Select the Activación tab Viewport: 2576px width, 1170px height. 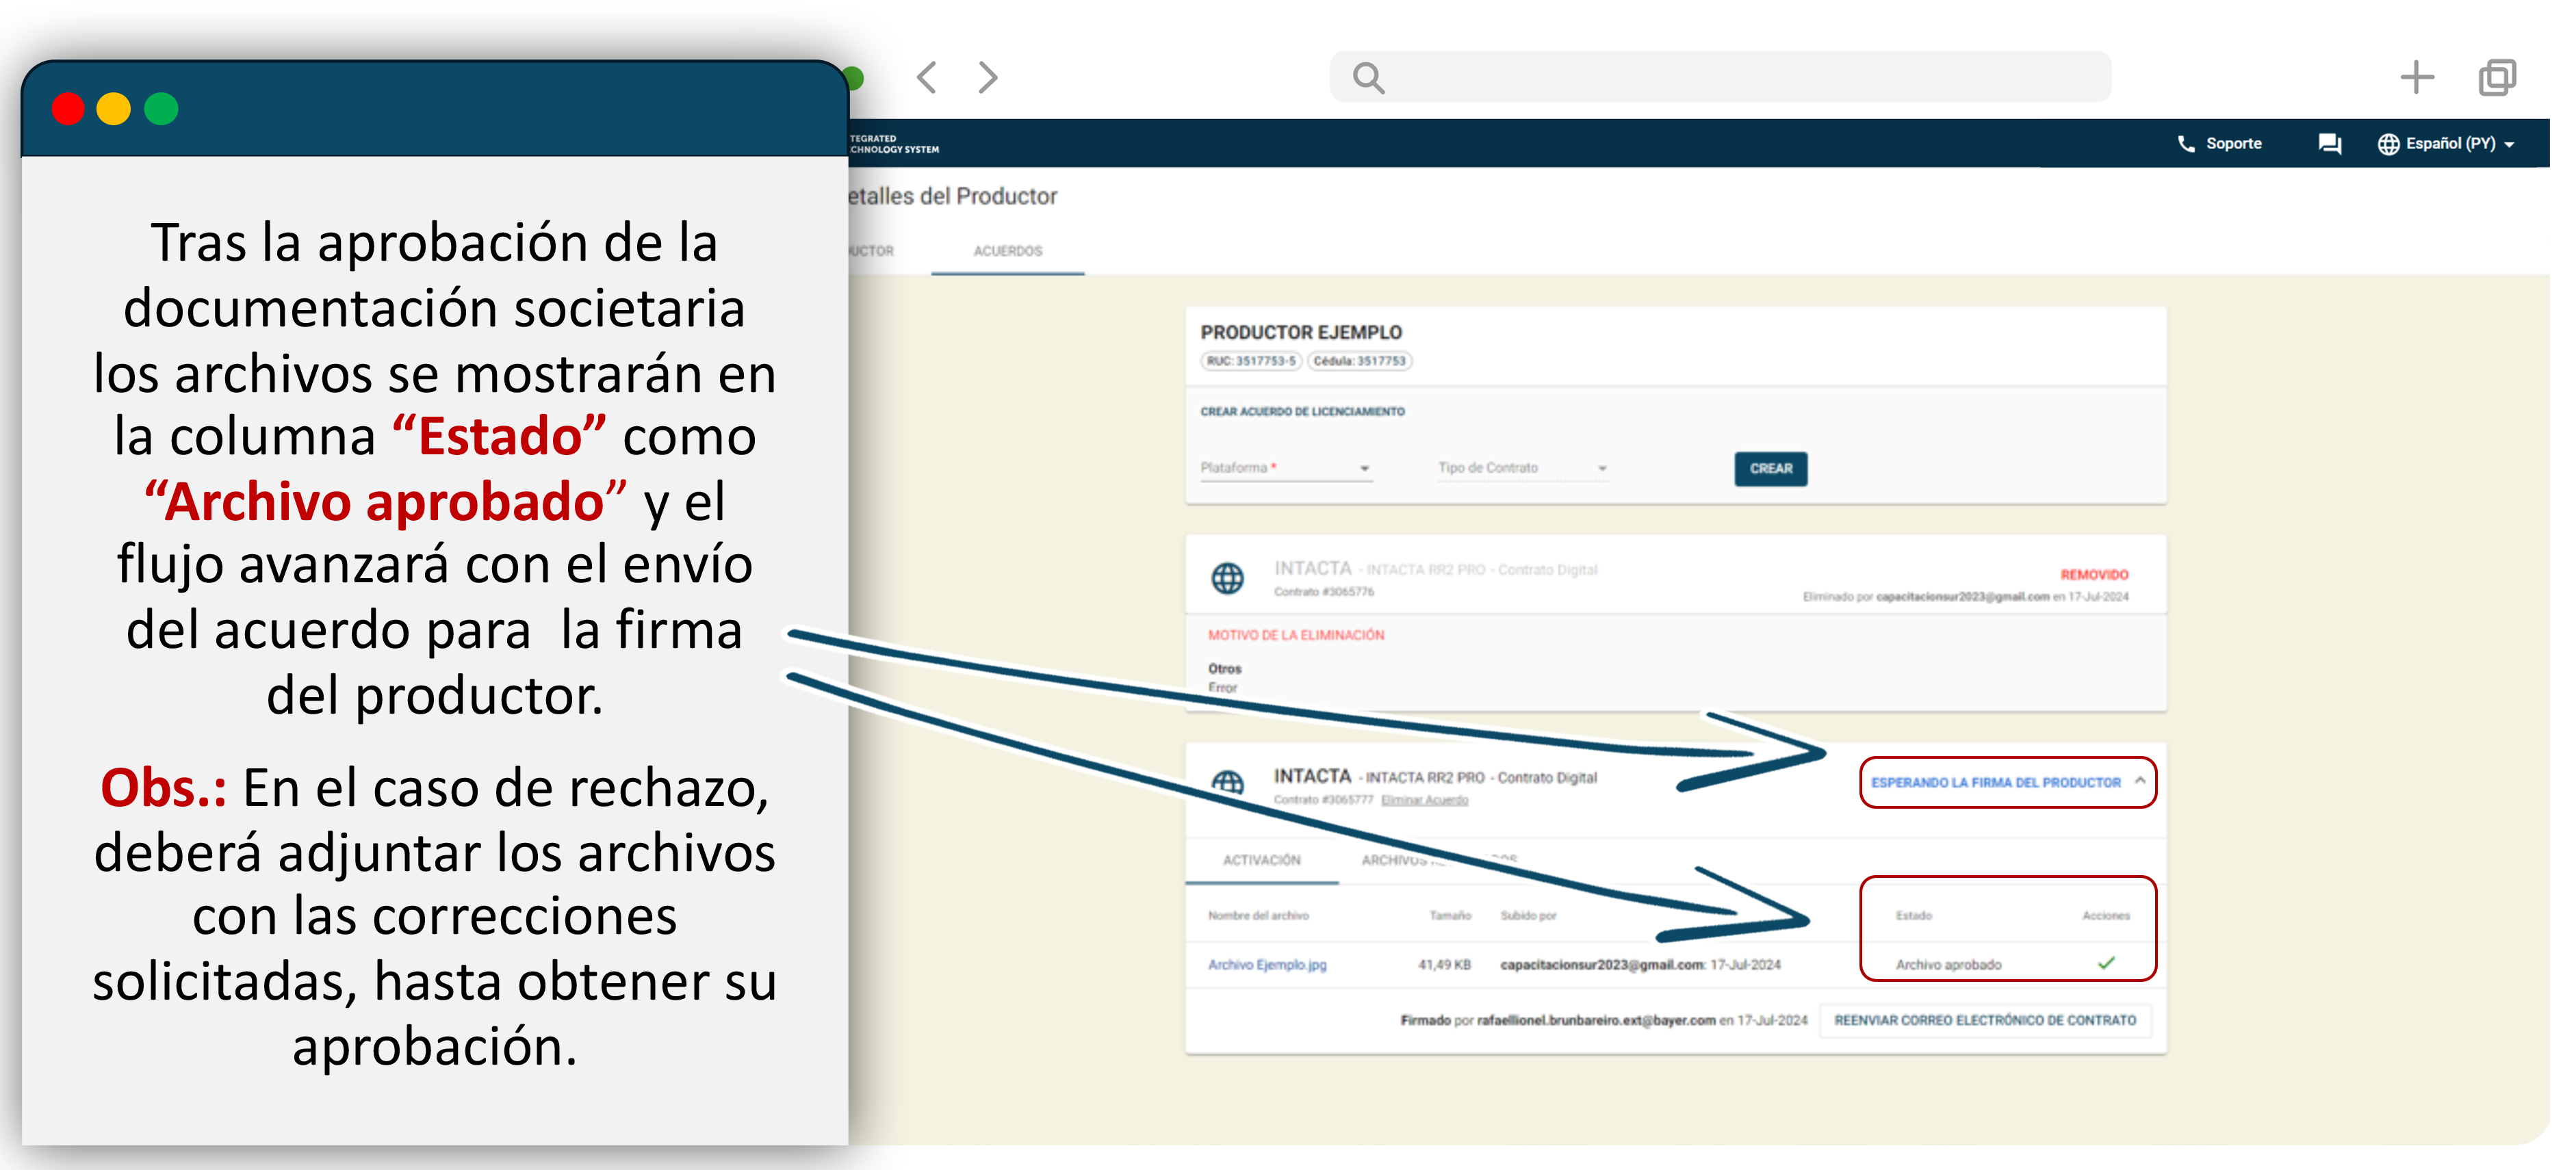coord(1261,860)
